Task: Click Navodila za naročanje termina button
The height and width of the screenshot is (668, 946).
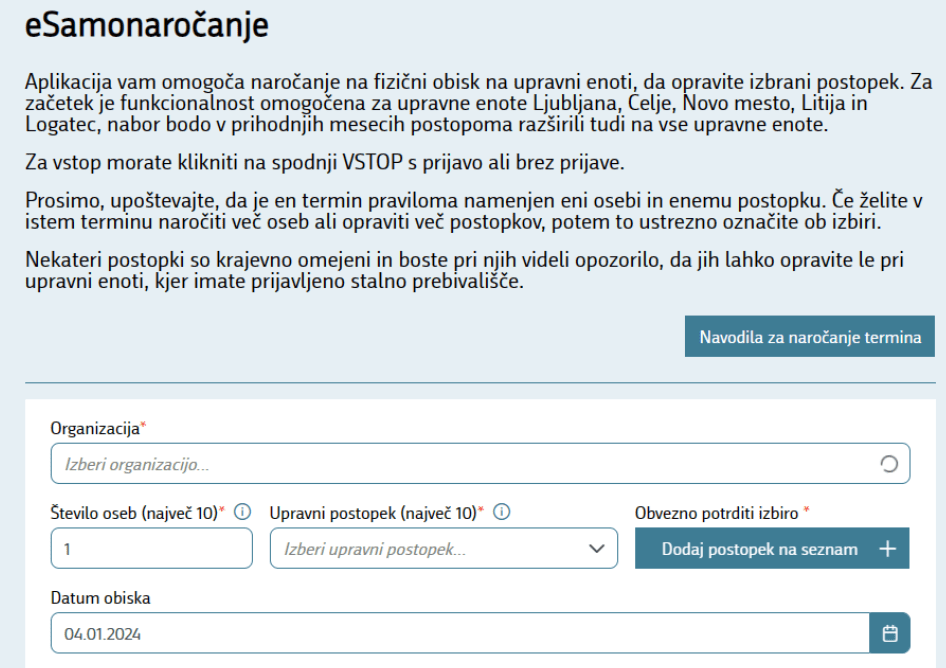Action: click(x=810, y=336)
